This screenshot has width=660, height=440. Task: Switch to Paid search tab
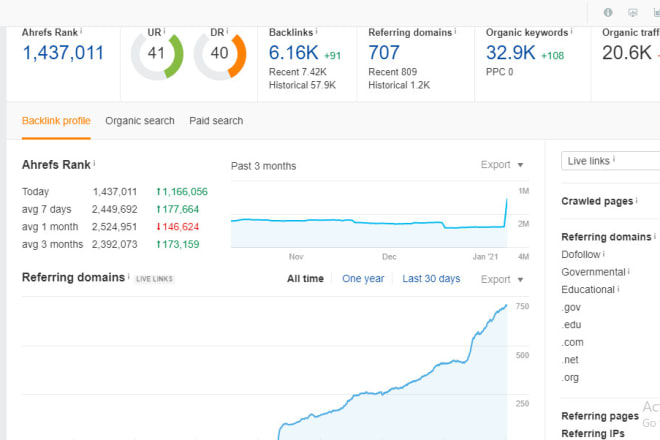[x=216, y=121]
